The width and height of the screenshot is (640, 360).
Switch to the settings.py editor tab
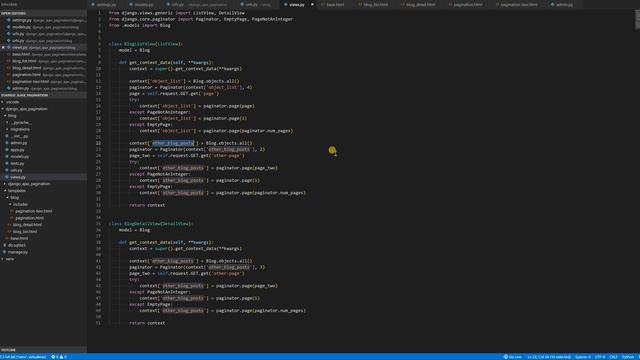pos(106,4)
